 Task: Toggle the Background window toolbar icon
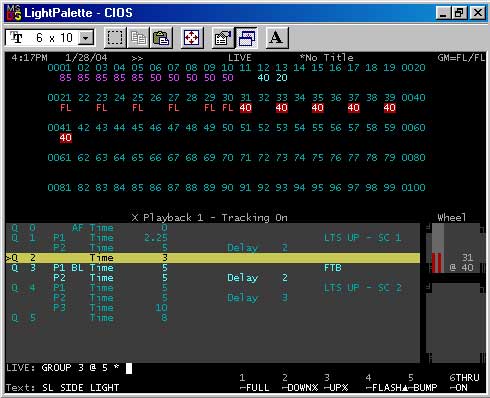pyautogui.click(x=246, y=38)
